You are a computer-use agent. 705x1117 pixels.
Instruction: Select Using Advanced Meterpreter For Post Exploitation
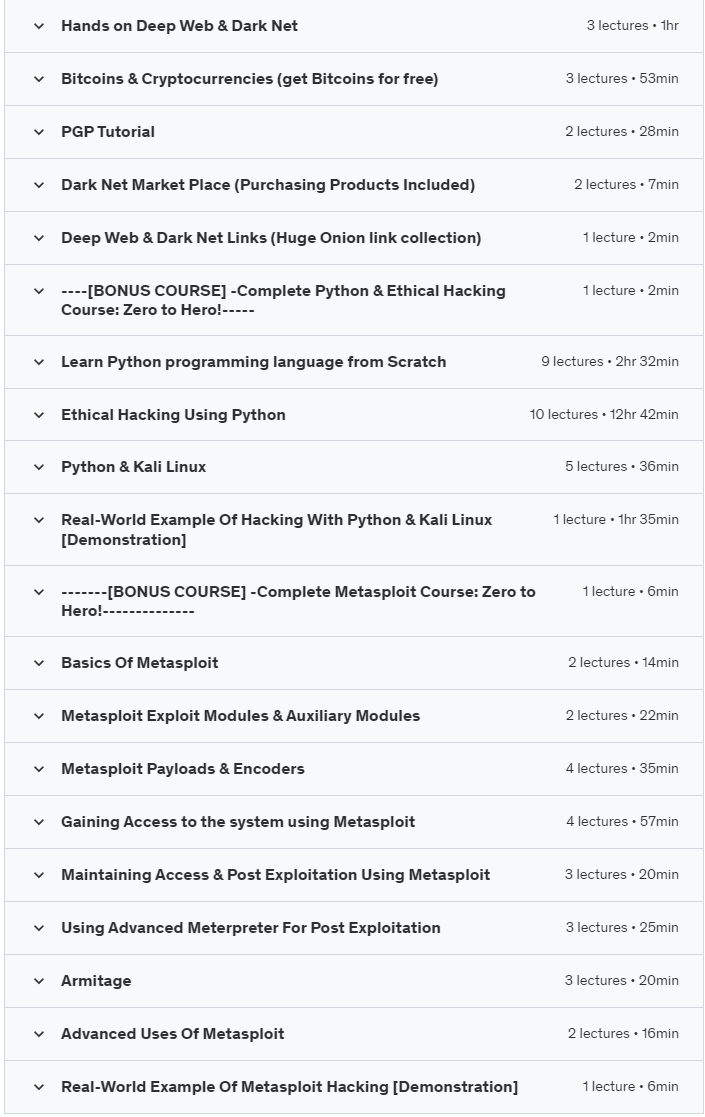[x=251, y=928]
